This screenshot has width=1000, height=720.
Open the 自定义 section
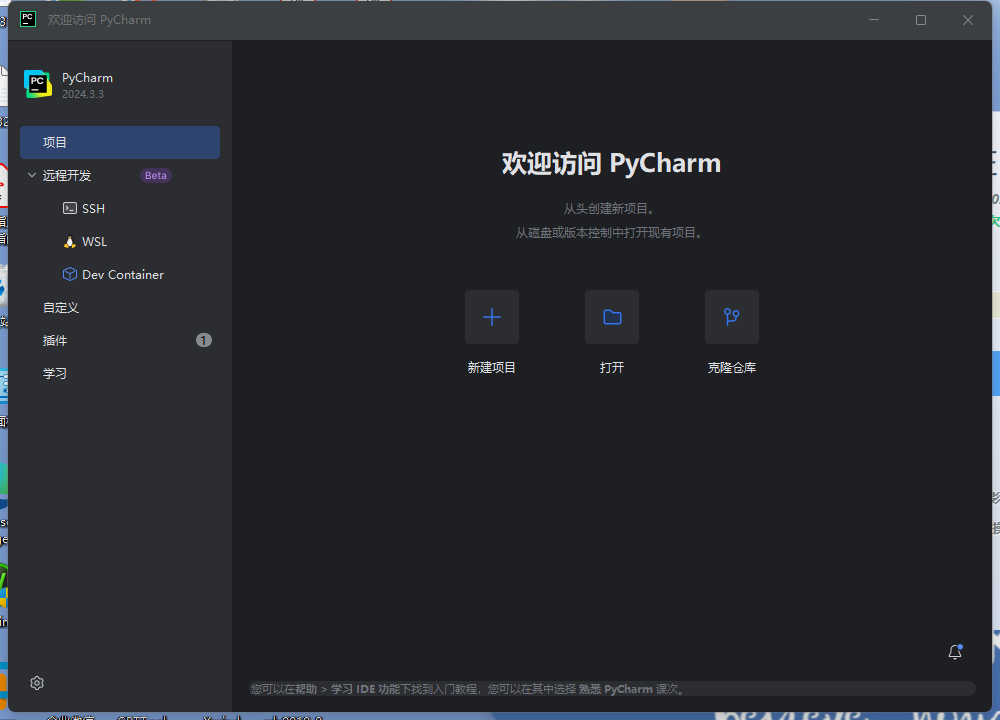point(61,308)
